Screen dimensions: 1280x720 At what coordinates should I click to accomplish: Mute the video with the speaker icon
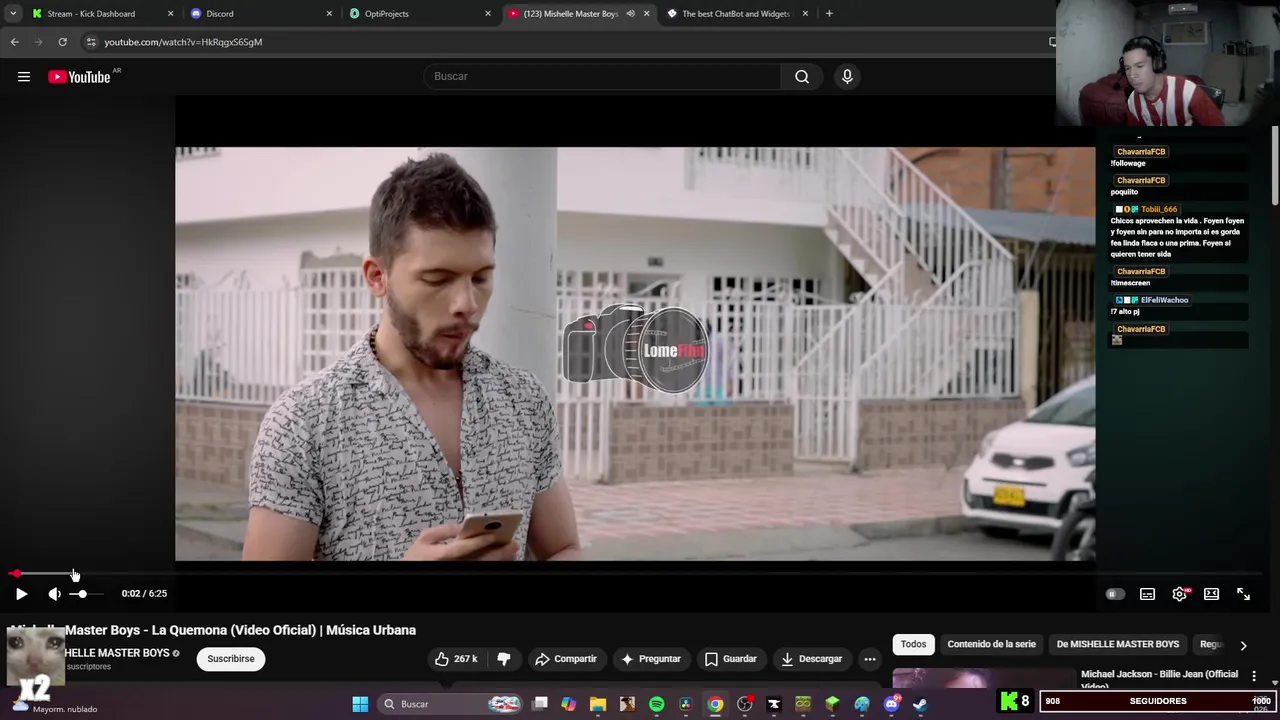tap(54, 594)
